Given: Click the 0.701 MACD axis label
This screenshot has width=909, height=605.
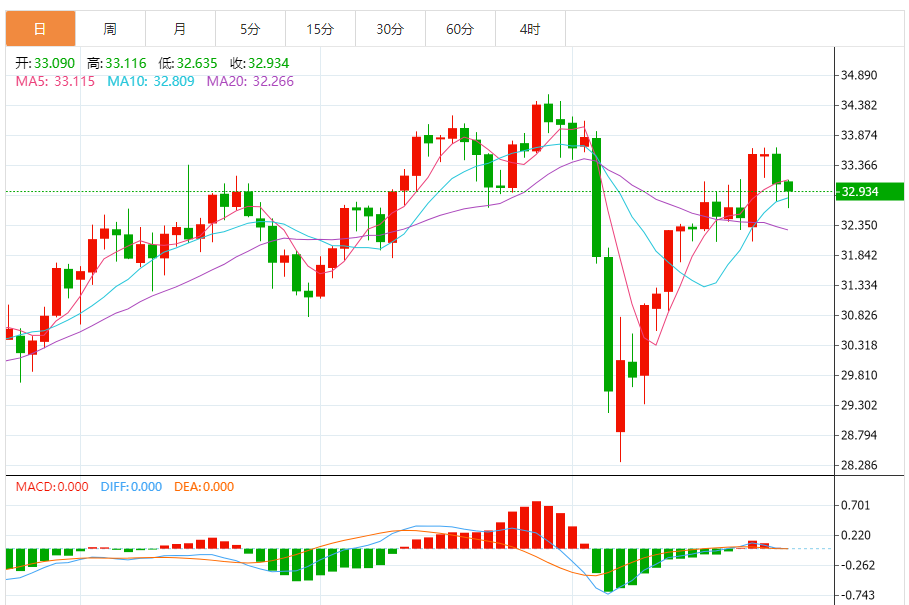Looking at the screenshot, I should tap(856, 505).
